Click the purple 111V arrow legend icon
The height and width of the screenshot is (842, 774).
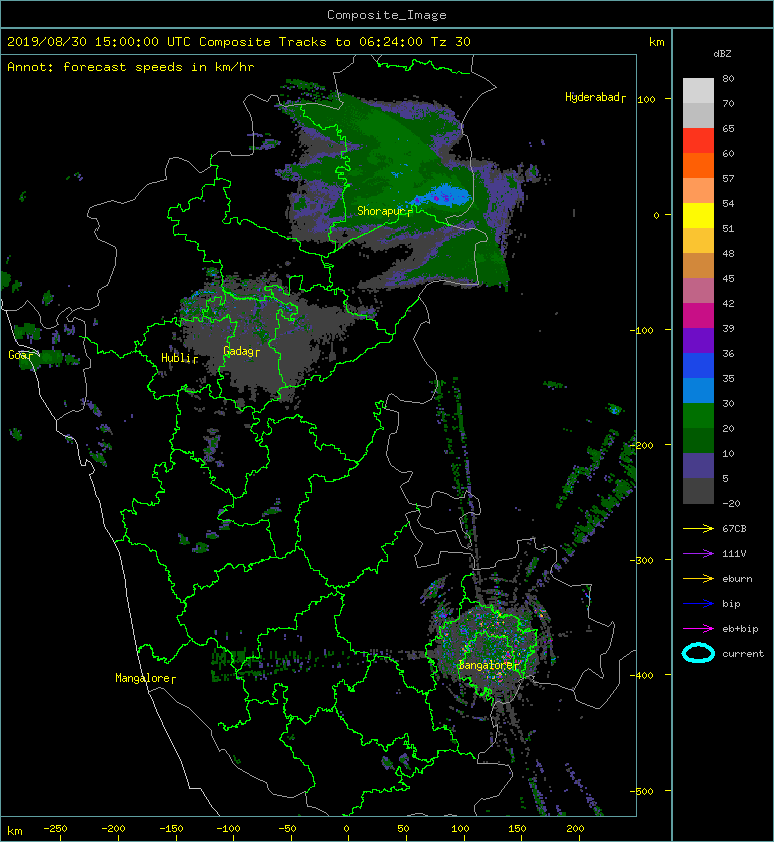(698, 554)
